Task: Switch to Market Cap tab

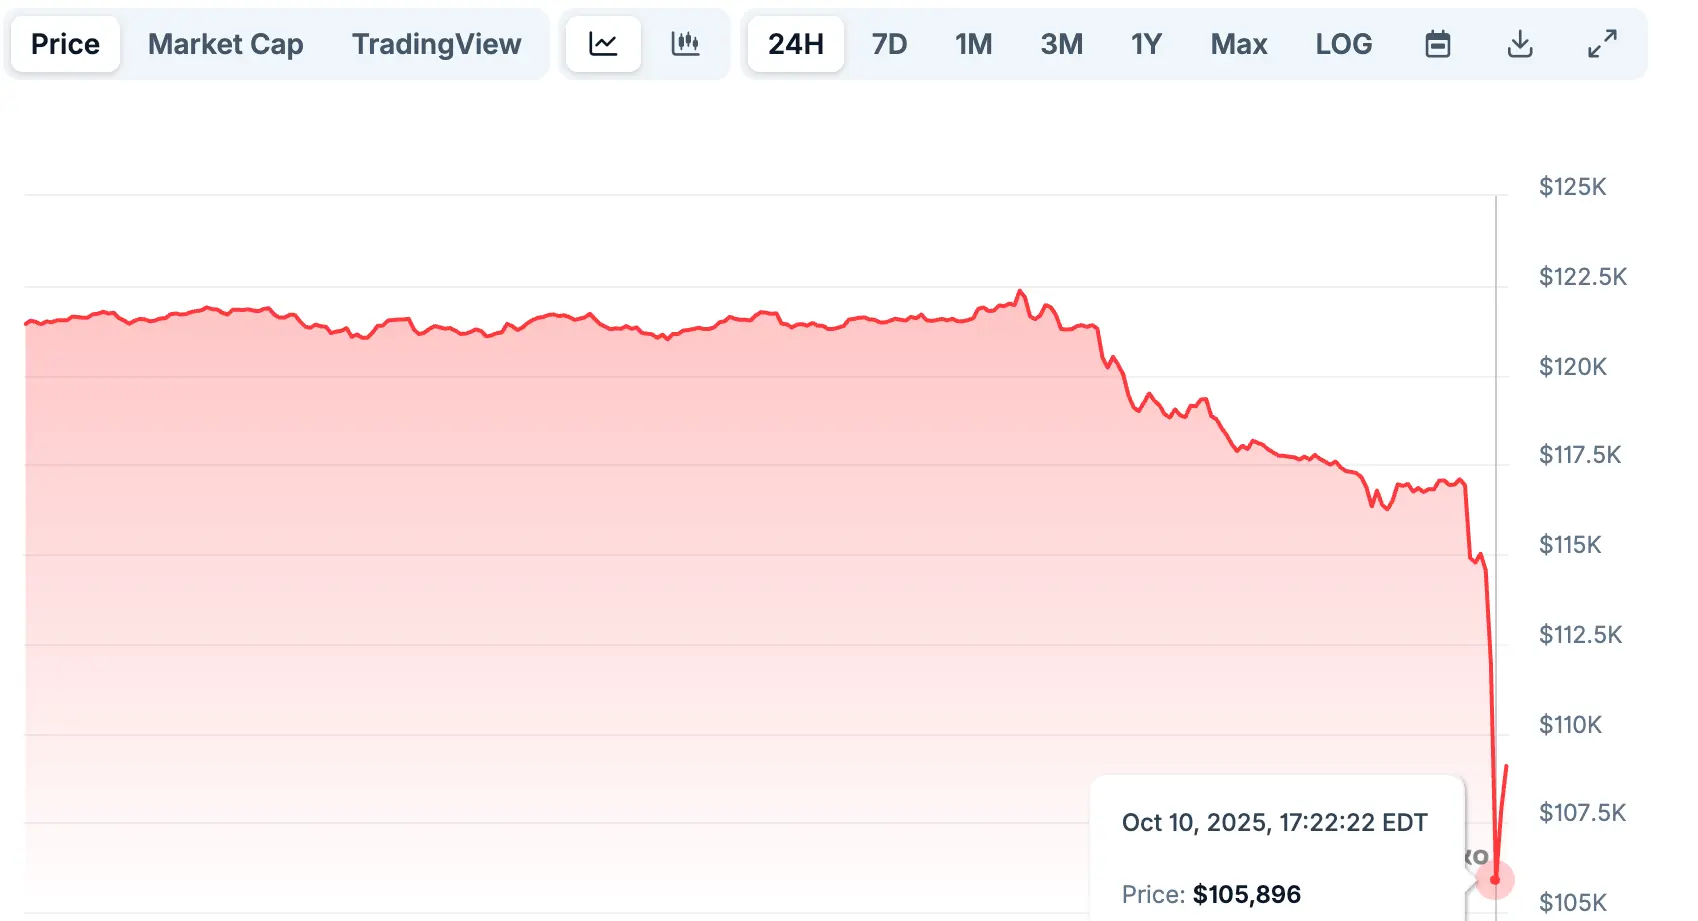Action: click(x=226, y=44)
